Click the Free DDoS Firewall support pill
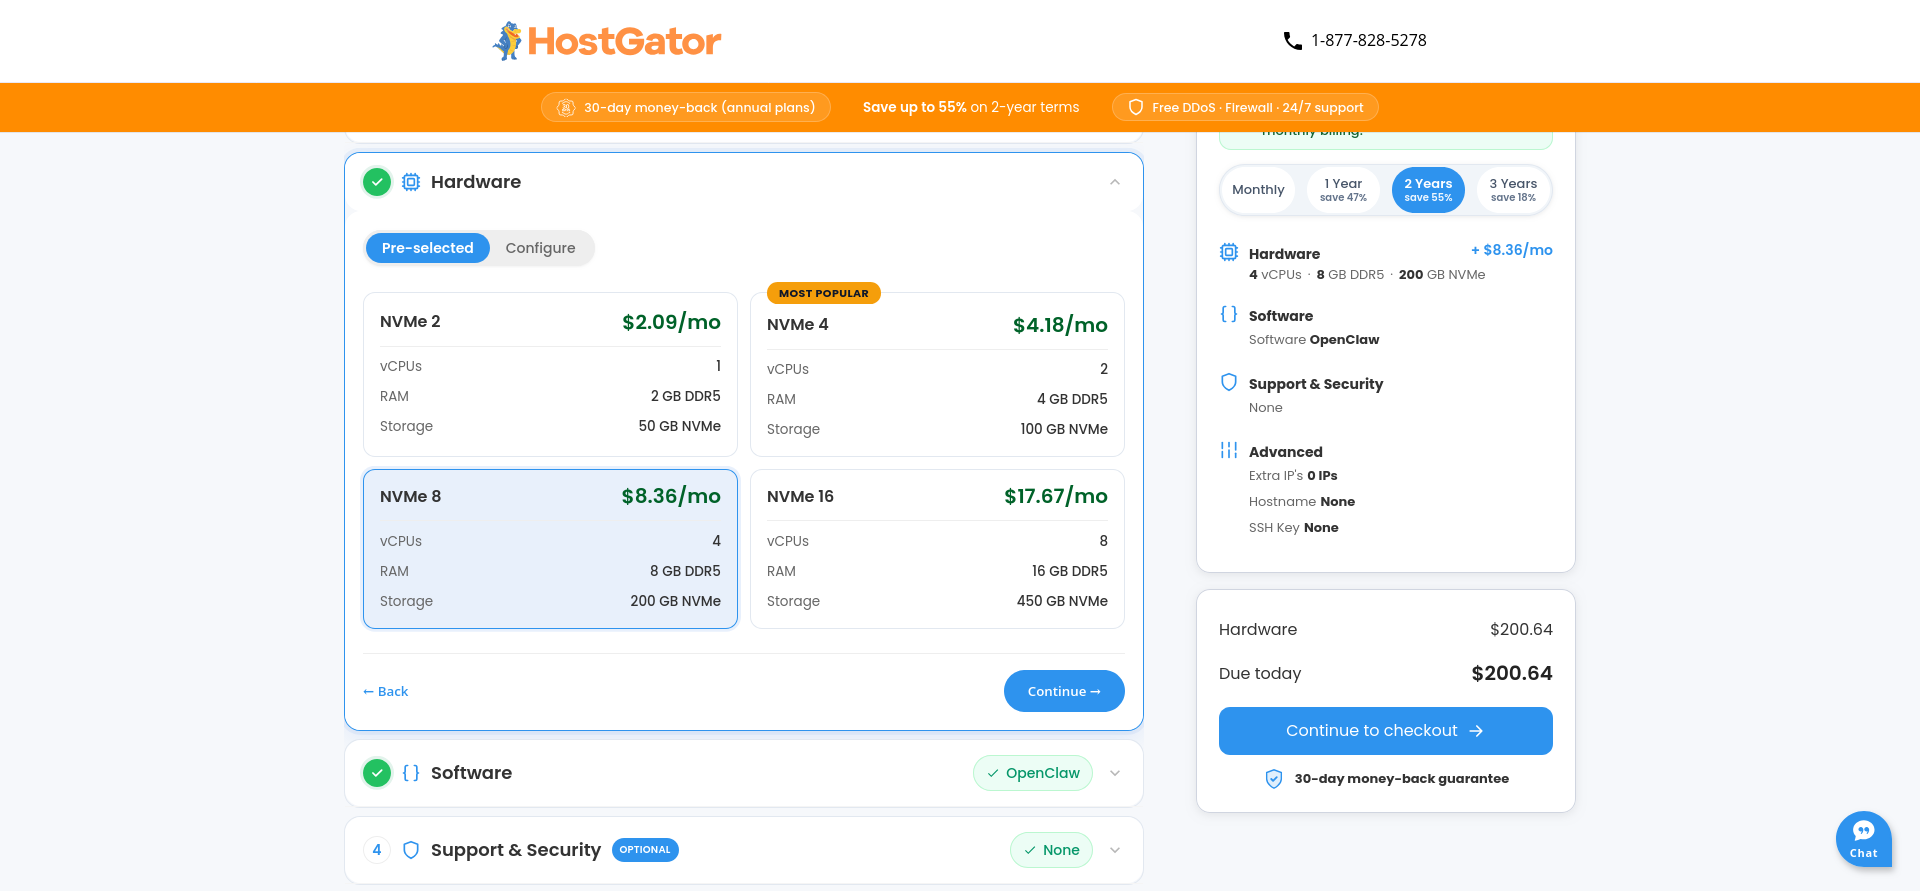This screenshot has width=1920, height=891. [1245, 107]
